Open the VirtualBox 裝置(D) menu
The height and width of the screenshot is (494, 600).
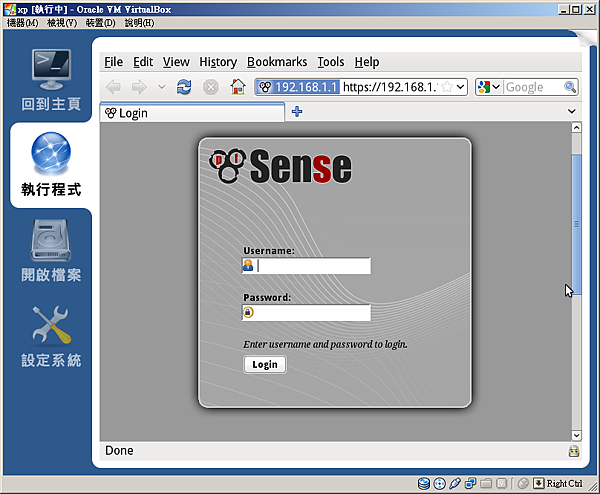pos(100,23)
